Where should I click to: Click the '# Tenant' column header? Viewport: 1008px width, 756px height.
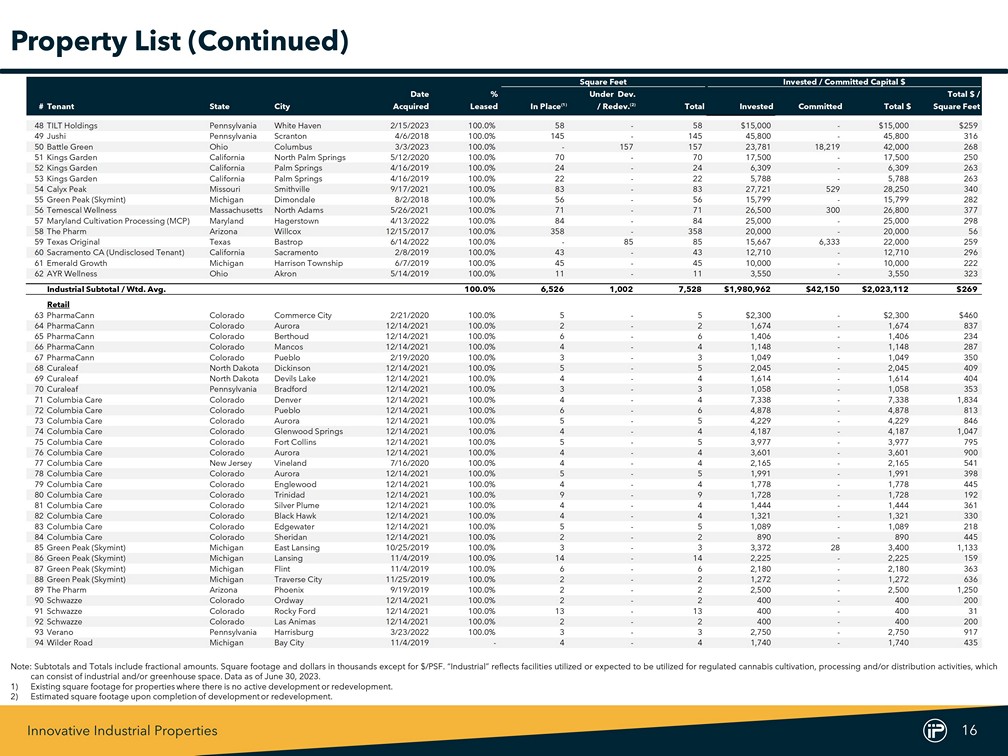tap(57, 106)
